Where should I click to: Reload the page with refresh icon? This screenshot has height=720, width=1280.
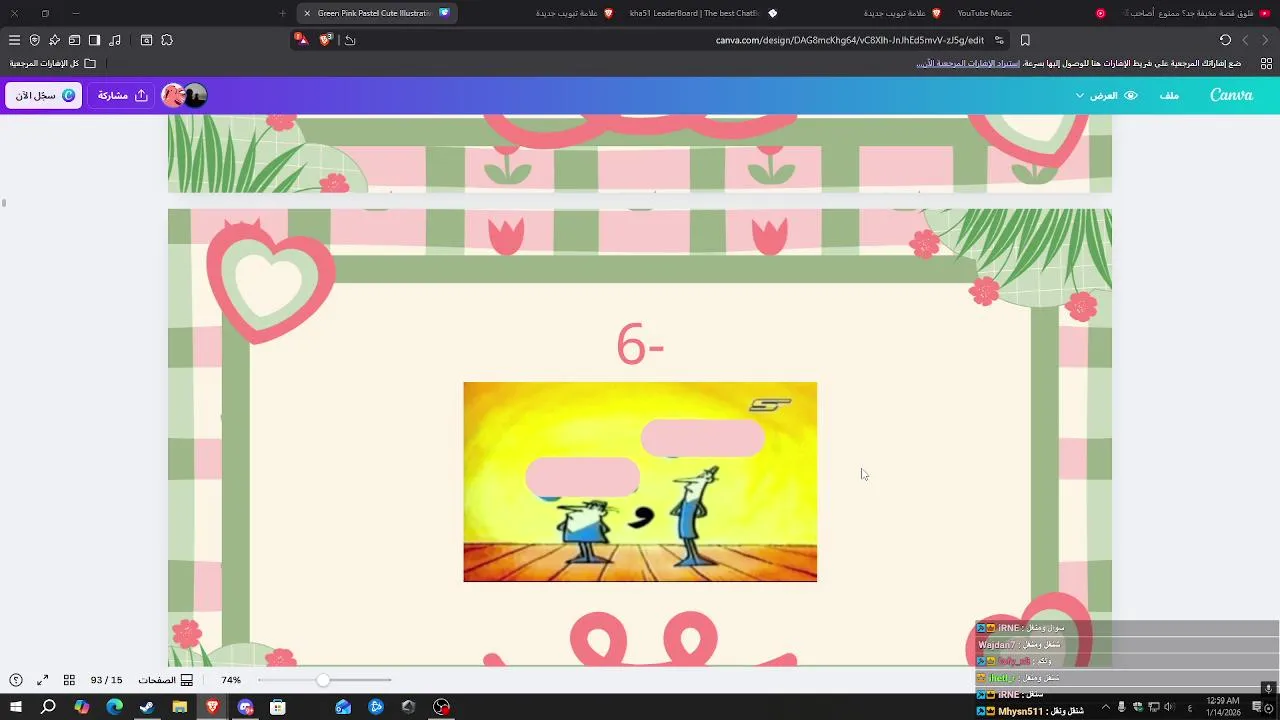pyautogui.click(x=1225, y=40)
